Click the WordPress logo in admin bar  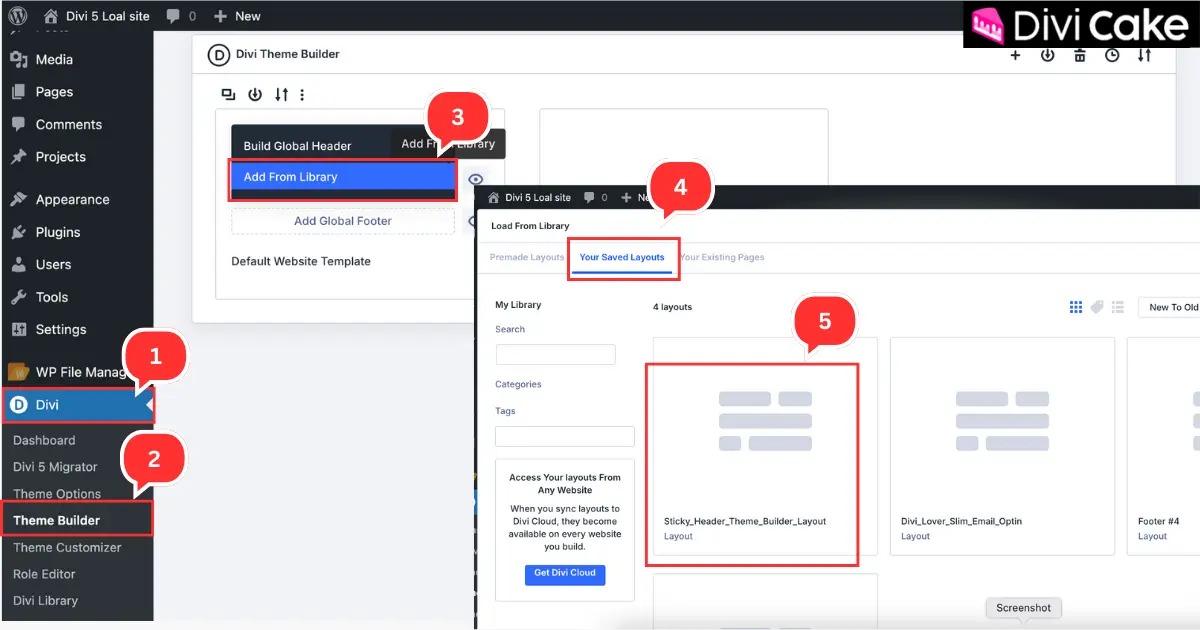click(18, 16)
